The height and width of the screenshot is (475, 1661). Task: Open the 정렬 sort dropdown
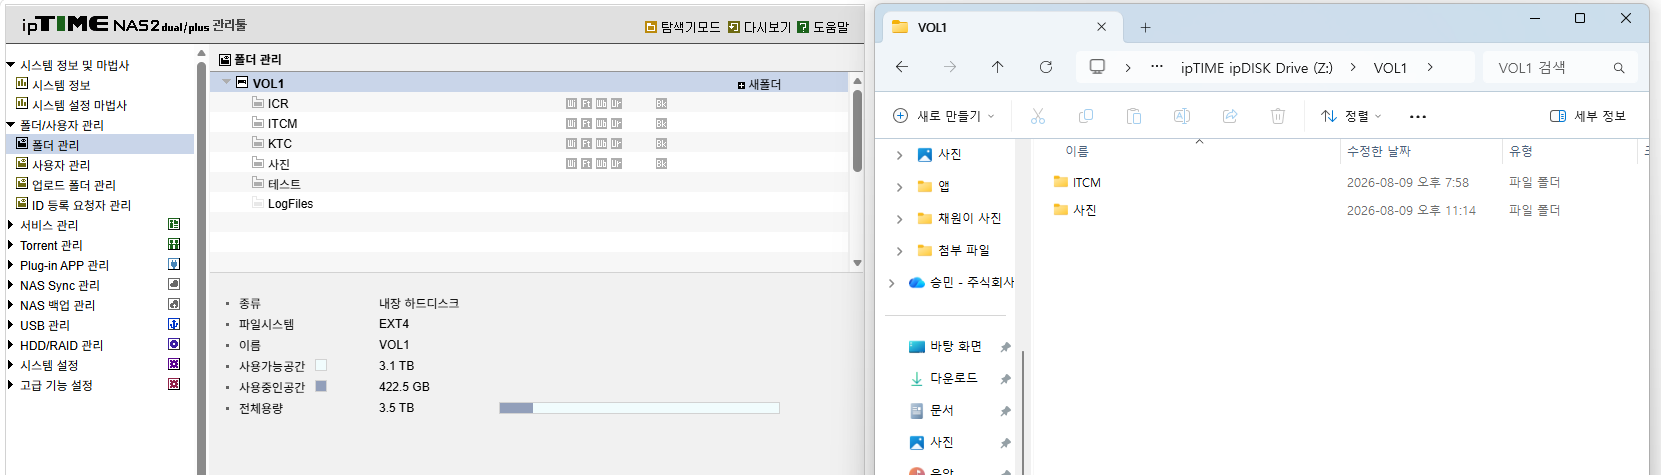(1351, 116)
